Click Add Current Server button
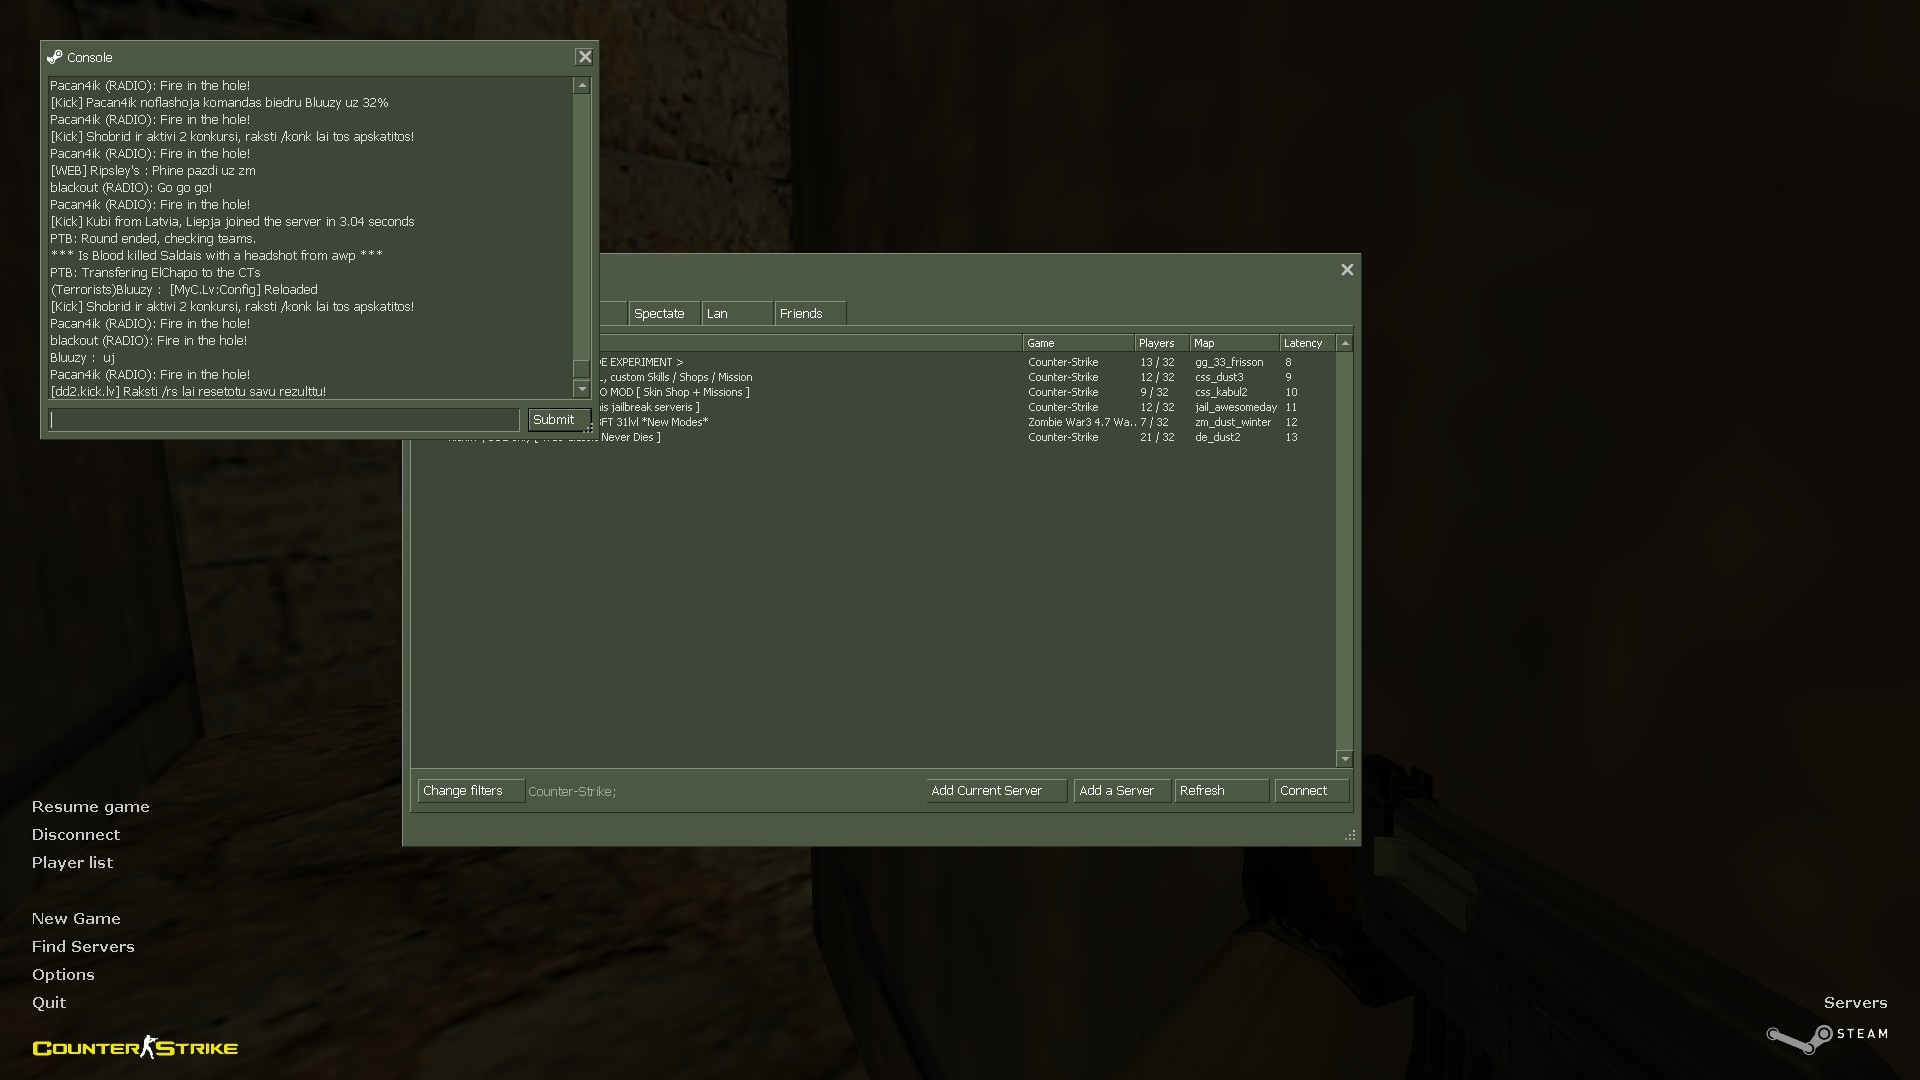1920x1080 pixels. tap(996, 791)
